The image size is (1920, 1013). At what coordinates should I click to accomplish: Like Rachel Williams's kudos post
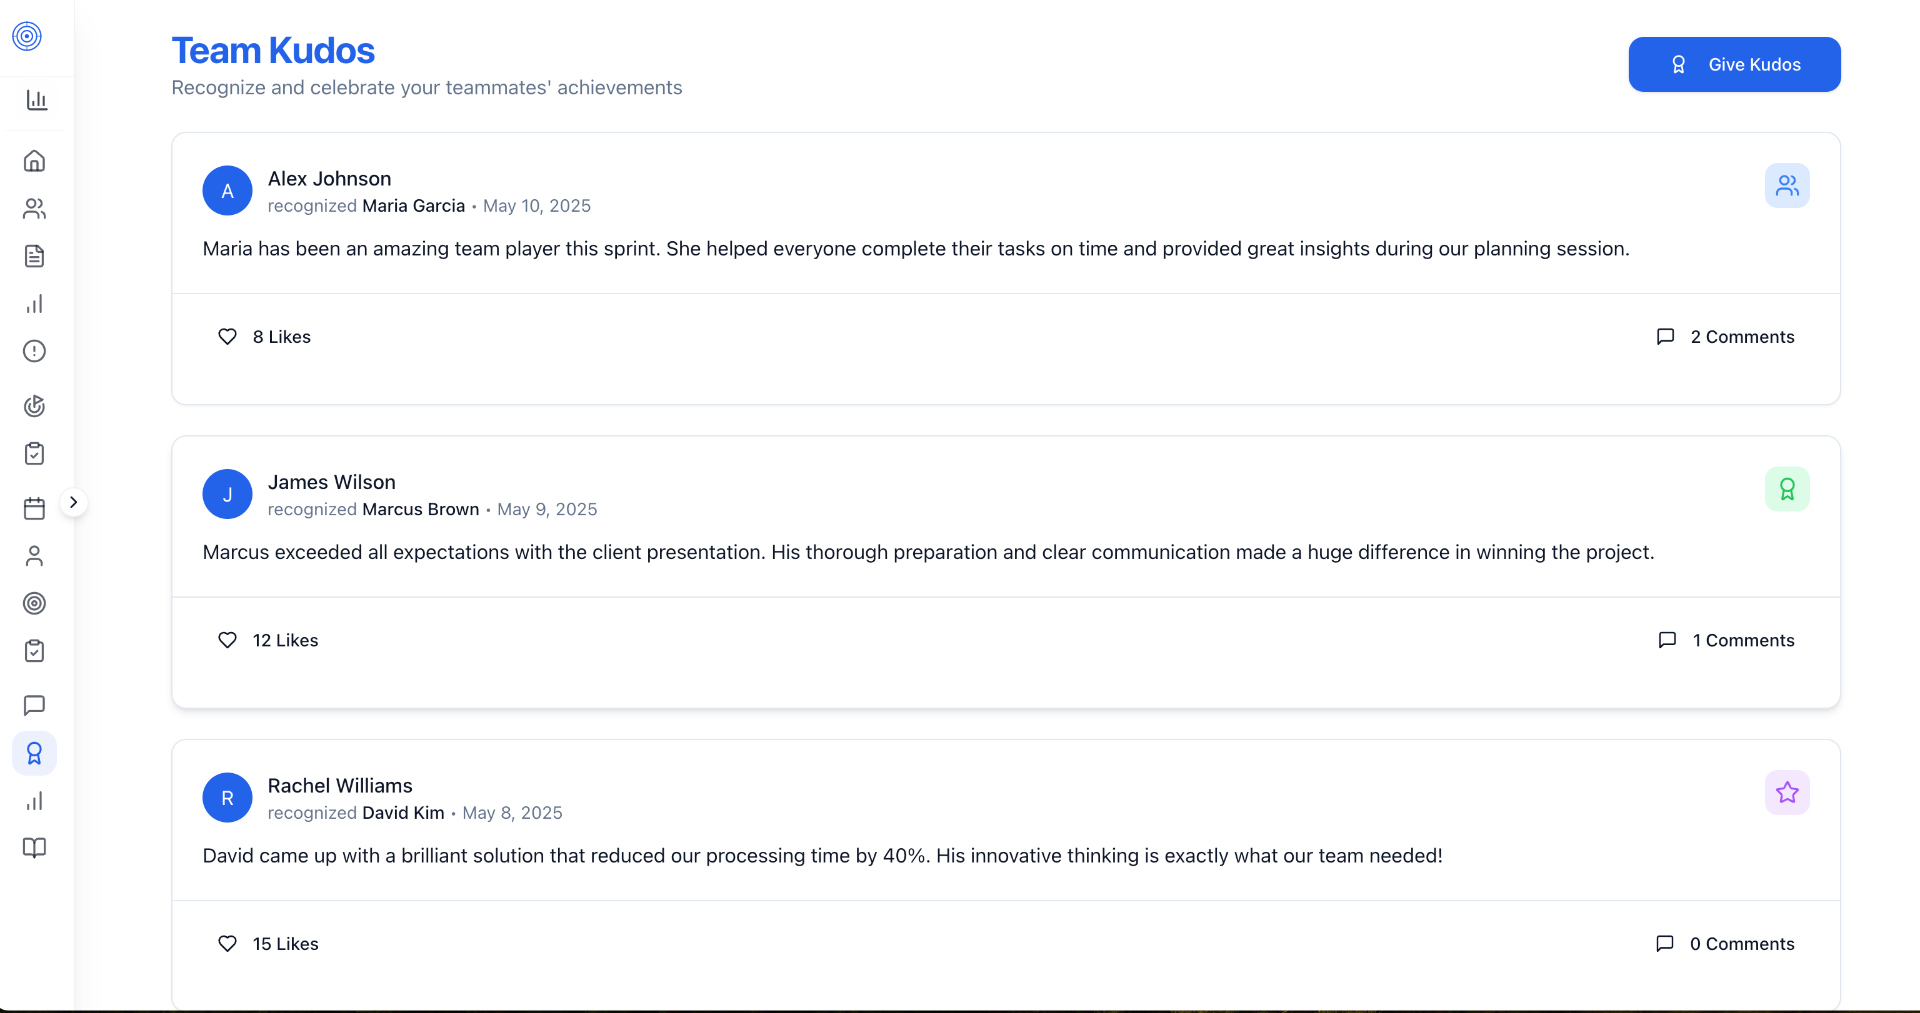pos(228,944)
